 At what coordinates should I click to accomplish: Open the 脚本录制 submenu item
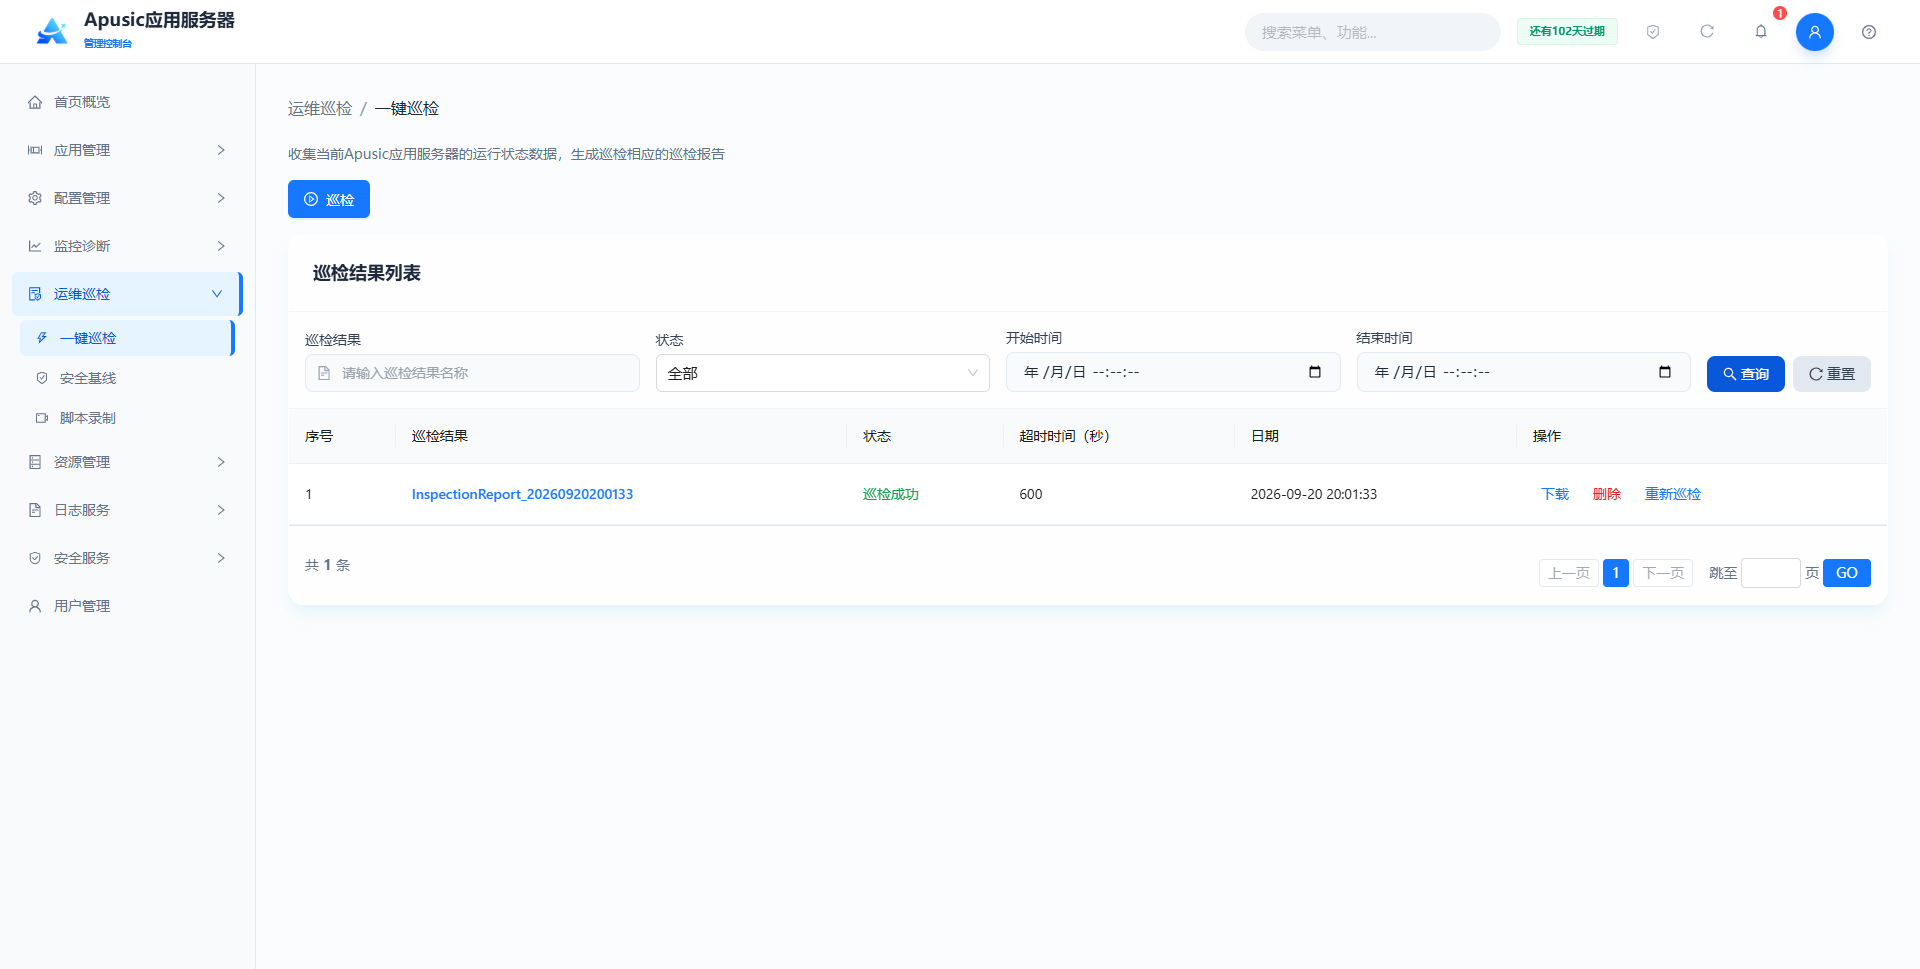tap(128, 418)
